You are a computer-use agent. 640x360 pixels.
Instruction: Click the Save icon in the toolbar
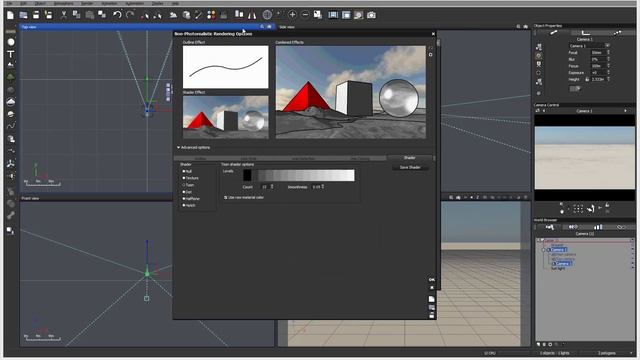pos(36,15)
